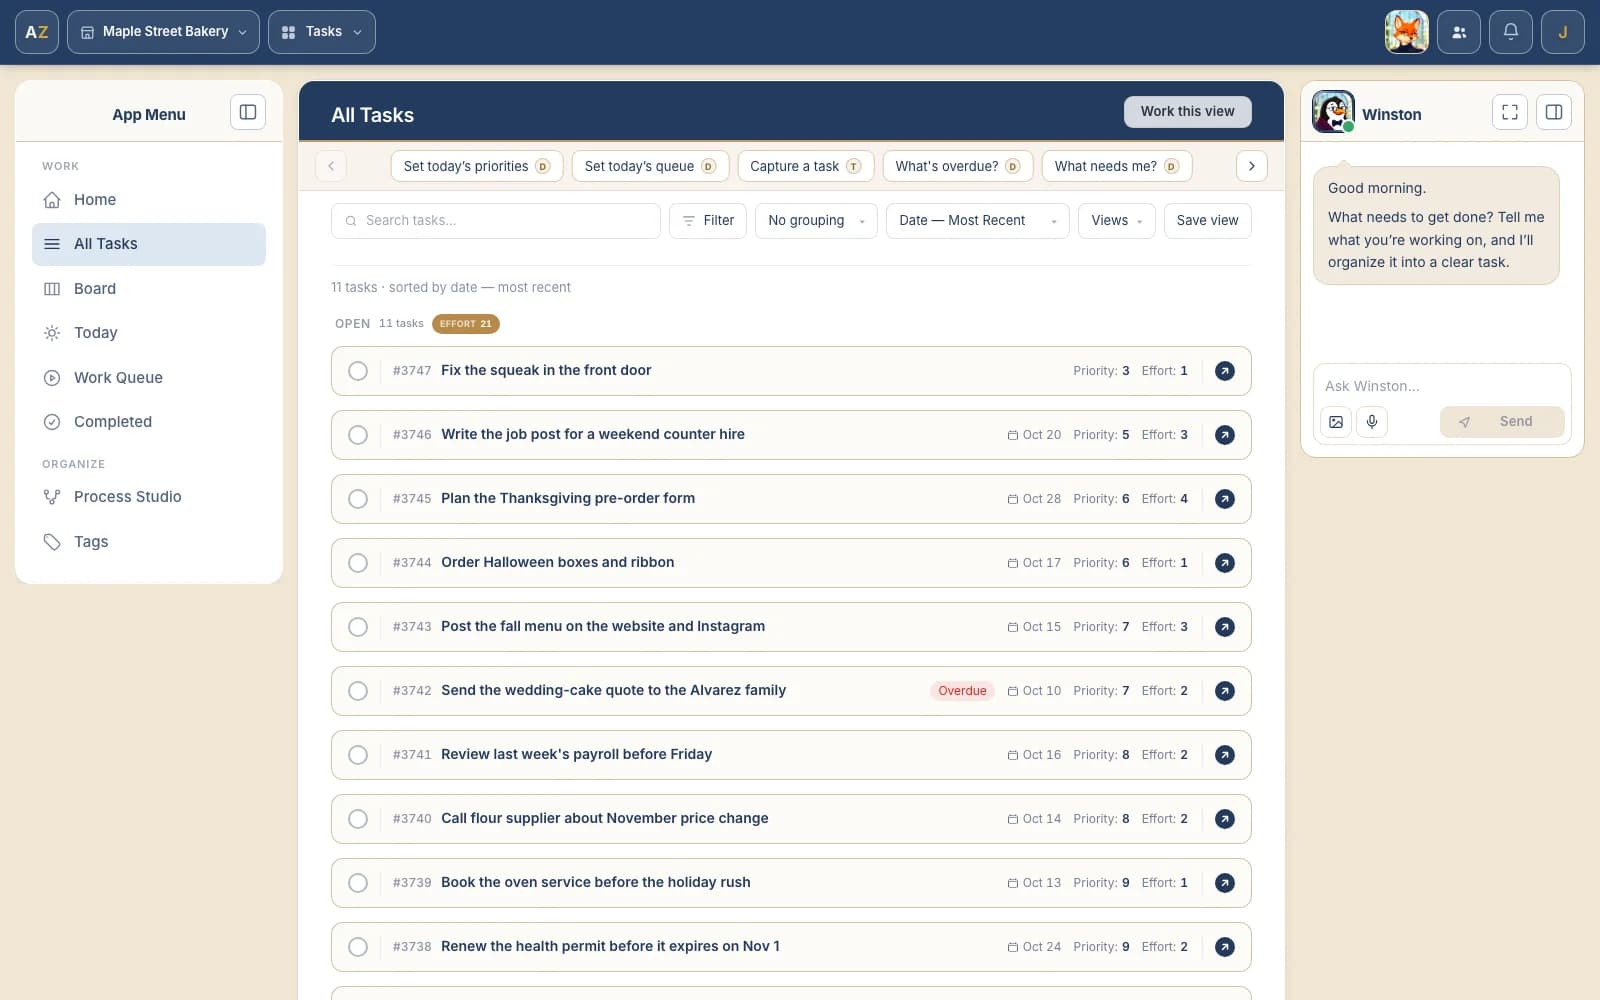Focus the 'Search tasks...' field

pyautogui.click(x=496, y=221)
